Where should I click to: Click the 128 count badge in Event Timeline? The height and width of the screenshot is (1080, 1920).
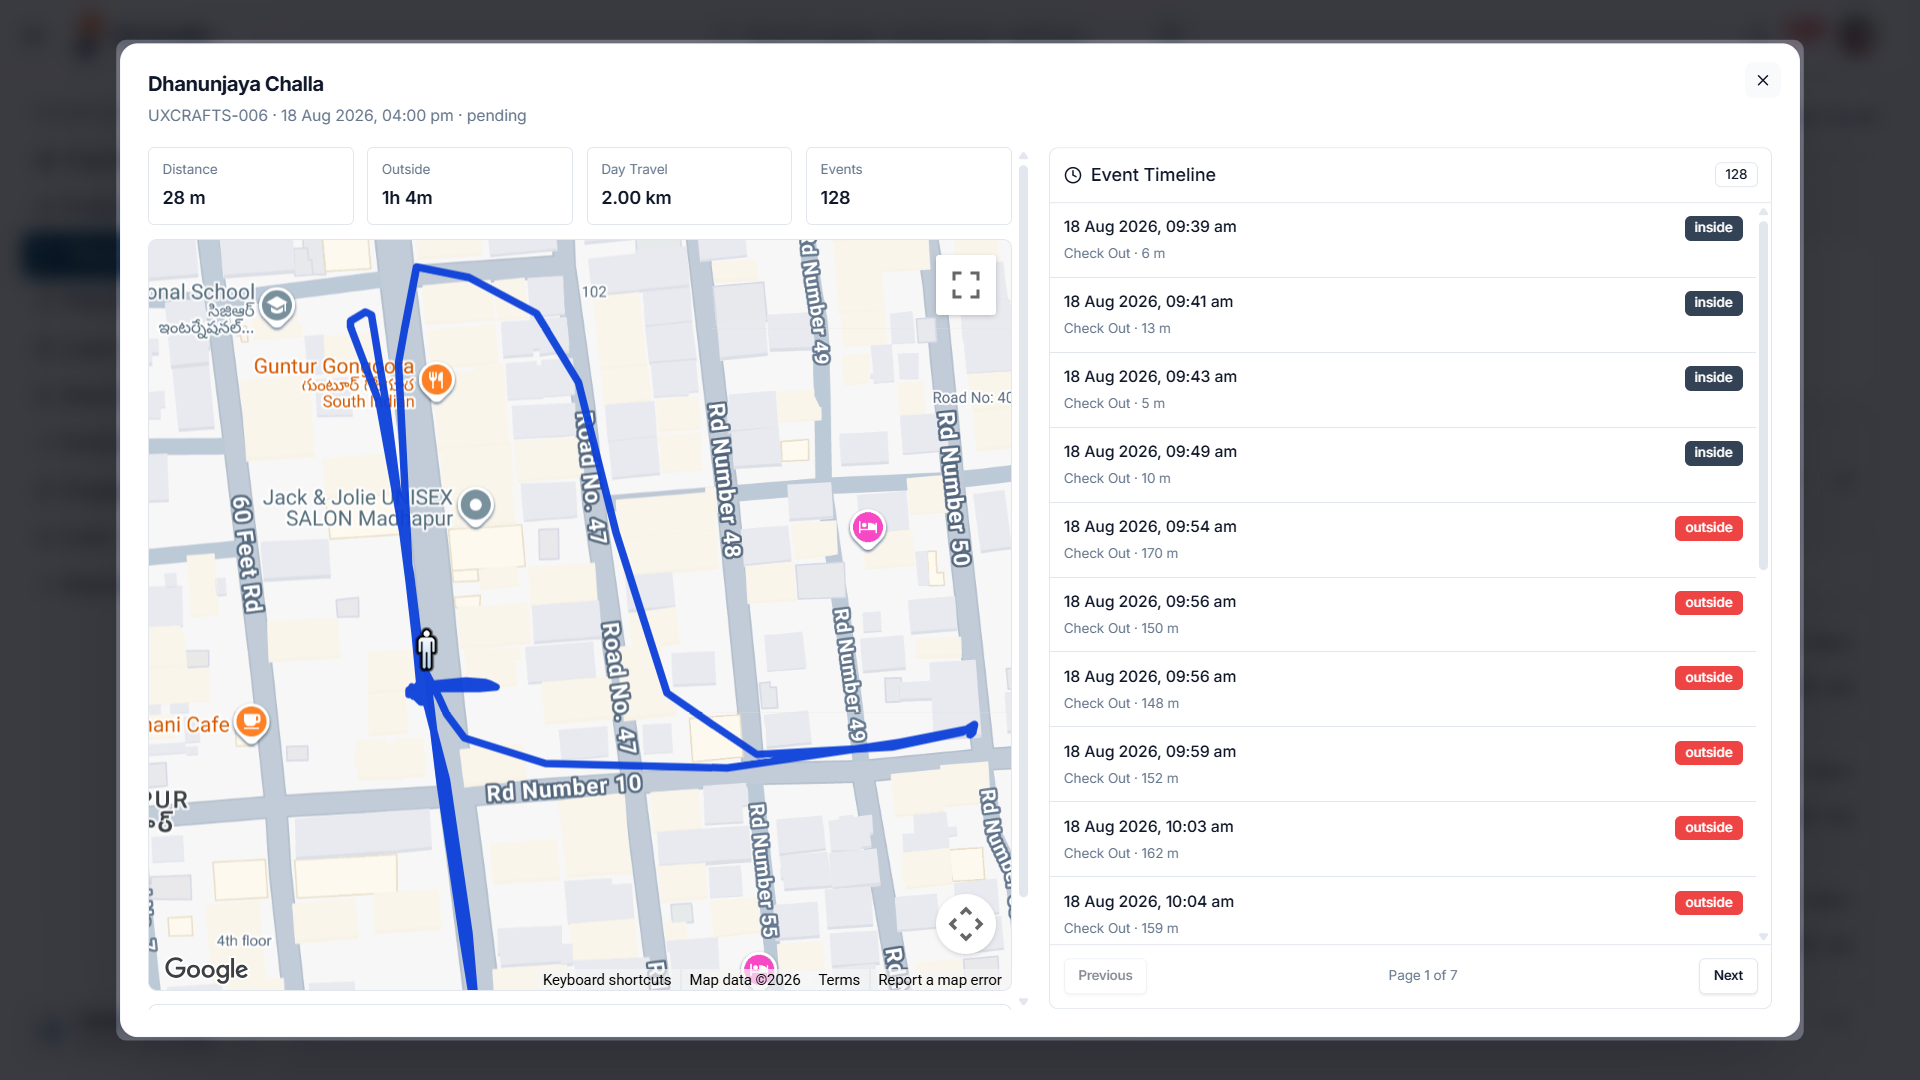(1736, 175)
